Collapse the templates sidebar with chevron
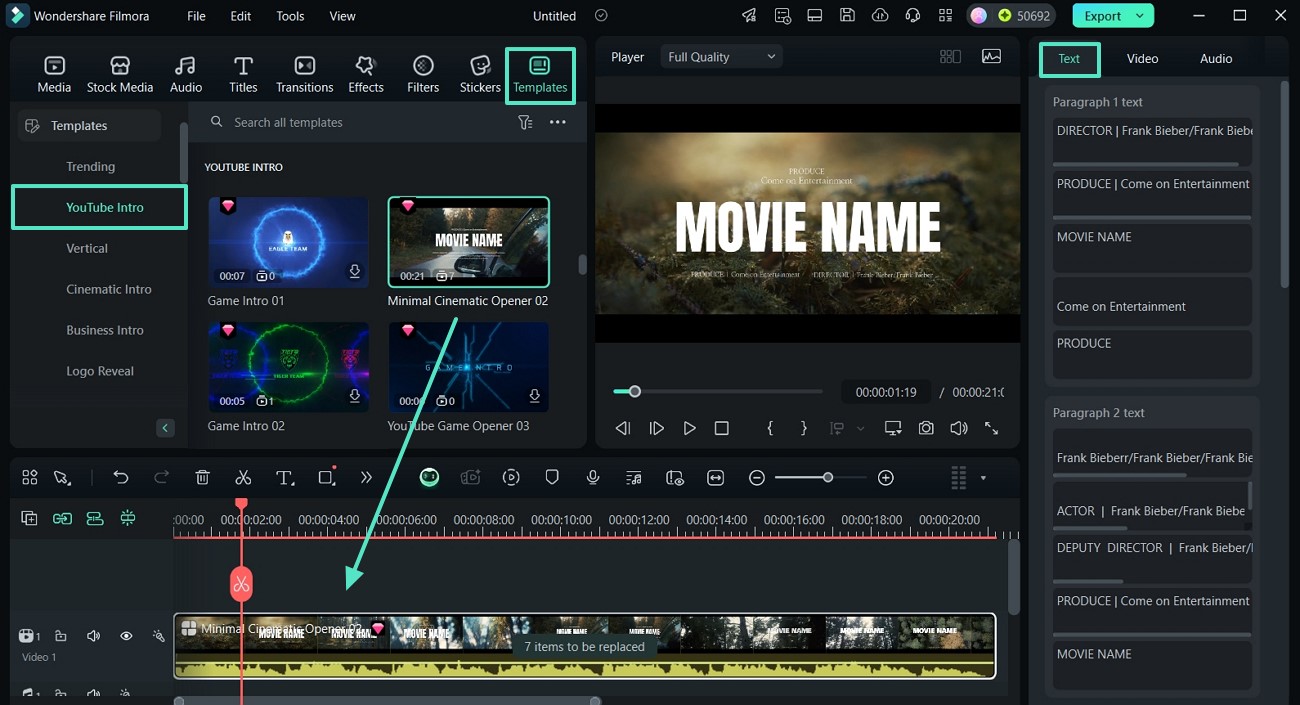Viewport: 1300px width, 705px height. [165, 428]
